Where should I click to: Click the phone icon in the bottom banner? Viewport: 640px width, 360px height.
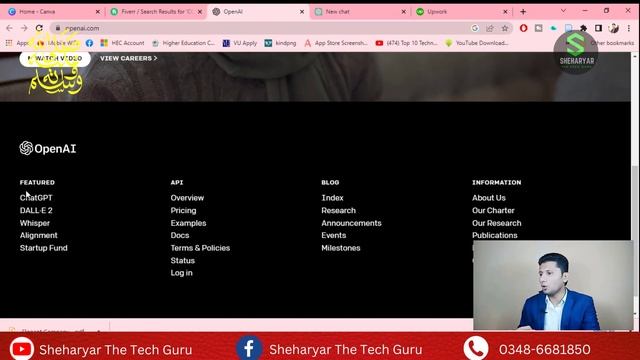[476, 349]
